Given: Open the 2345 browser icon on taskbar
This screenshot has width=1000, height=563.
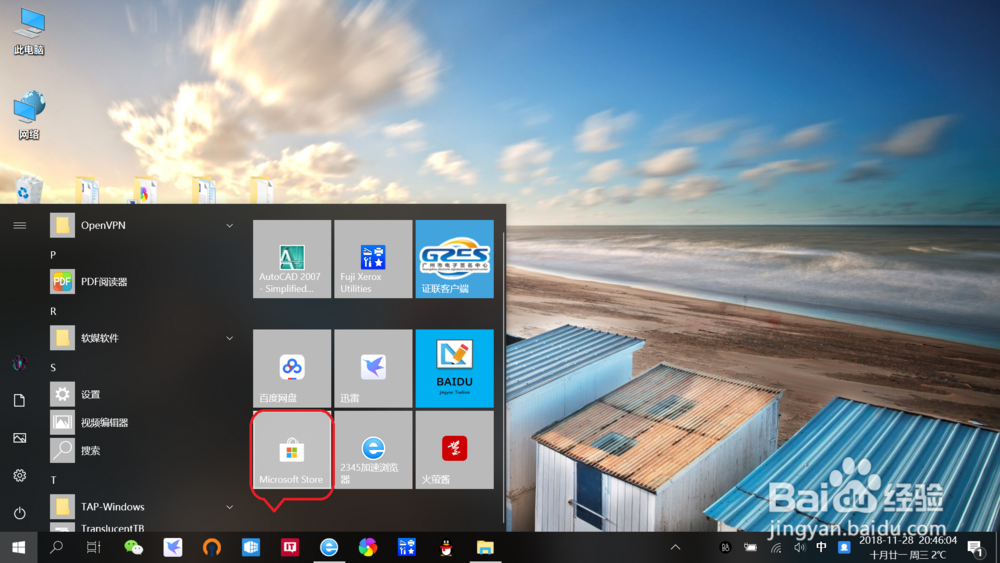Looking at the screenshot, I should click(x=329, y=547).
